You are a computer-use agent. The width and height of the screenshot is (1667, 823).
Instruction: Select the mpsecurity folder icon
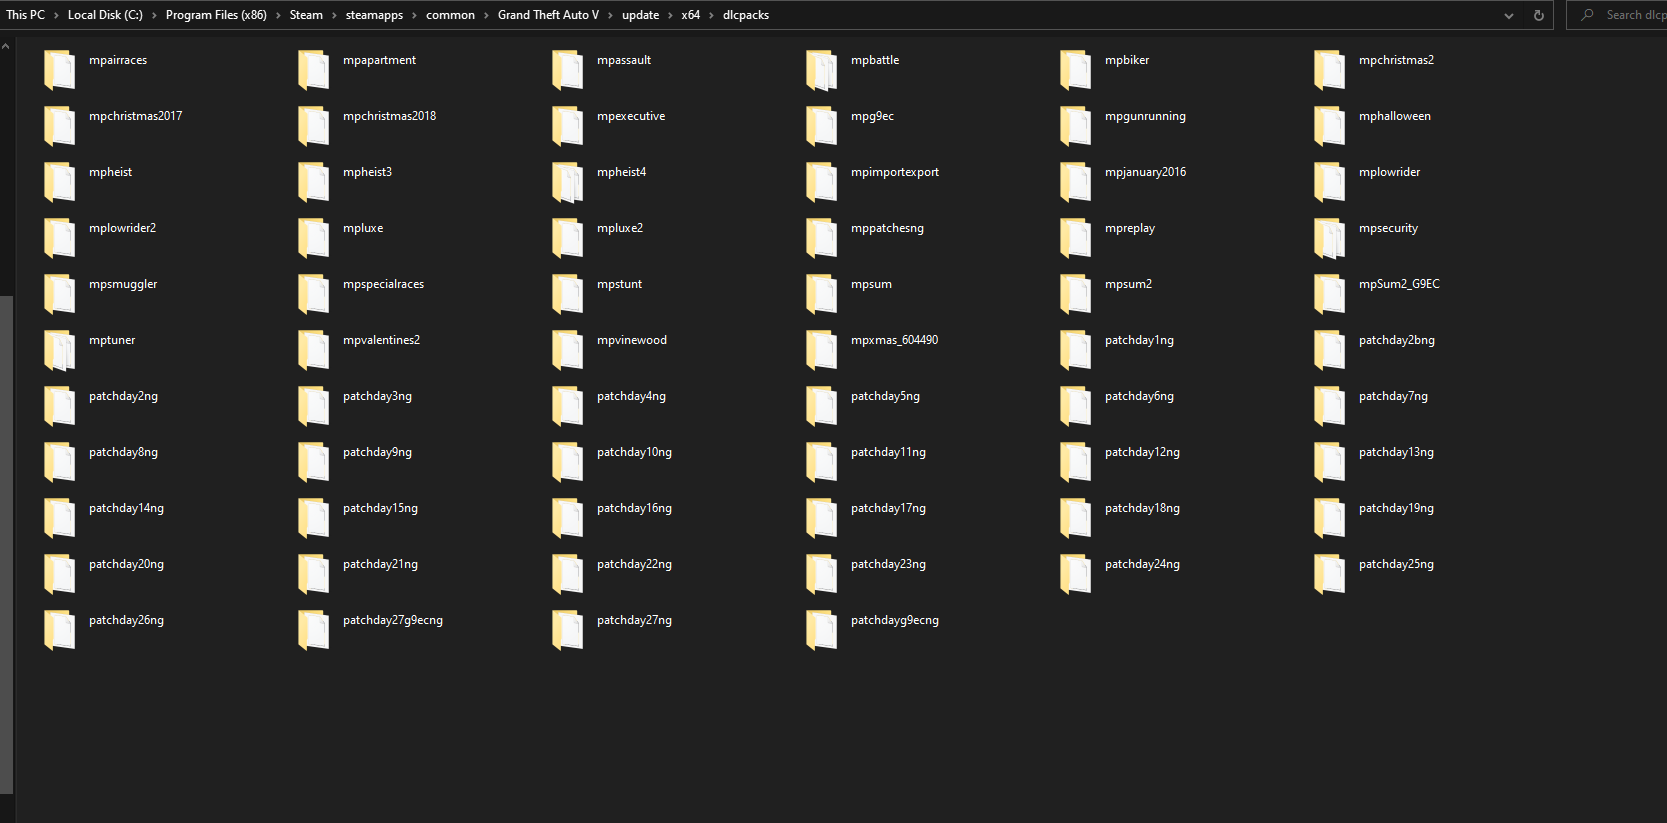tap(1329, 237)
